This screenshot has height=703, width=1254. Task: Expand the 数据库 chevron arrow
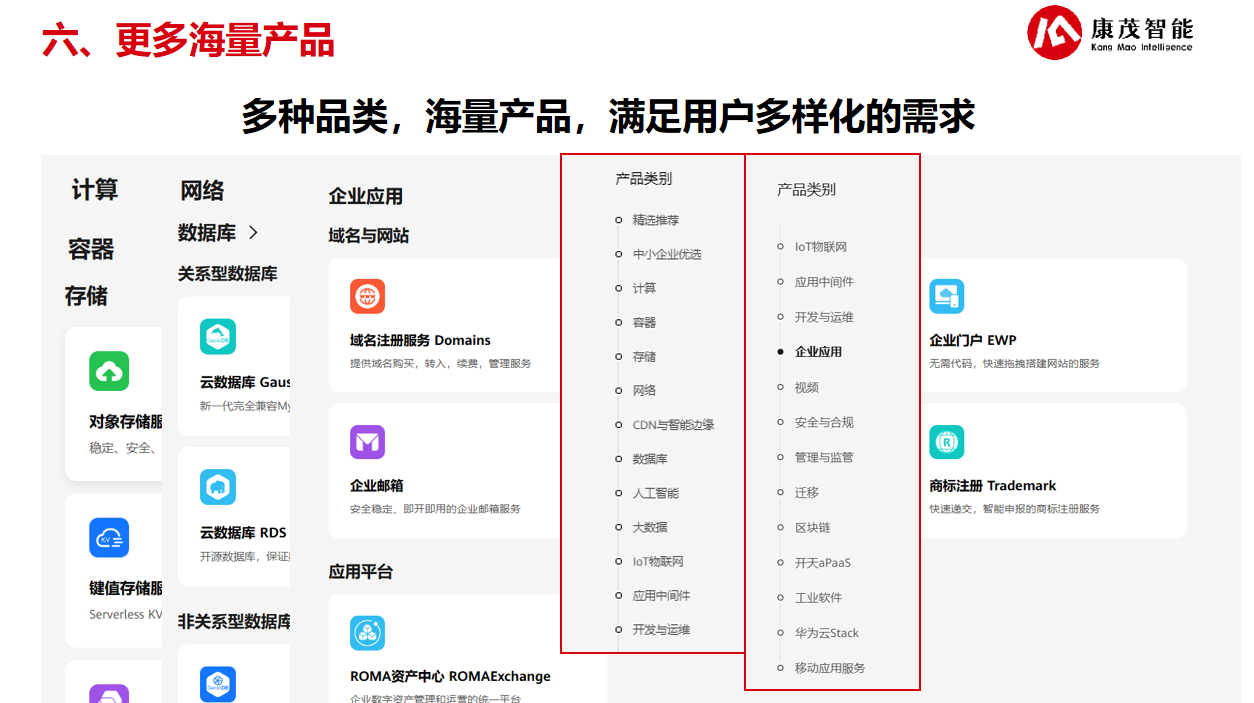tap(253, 232)
